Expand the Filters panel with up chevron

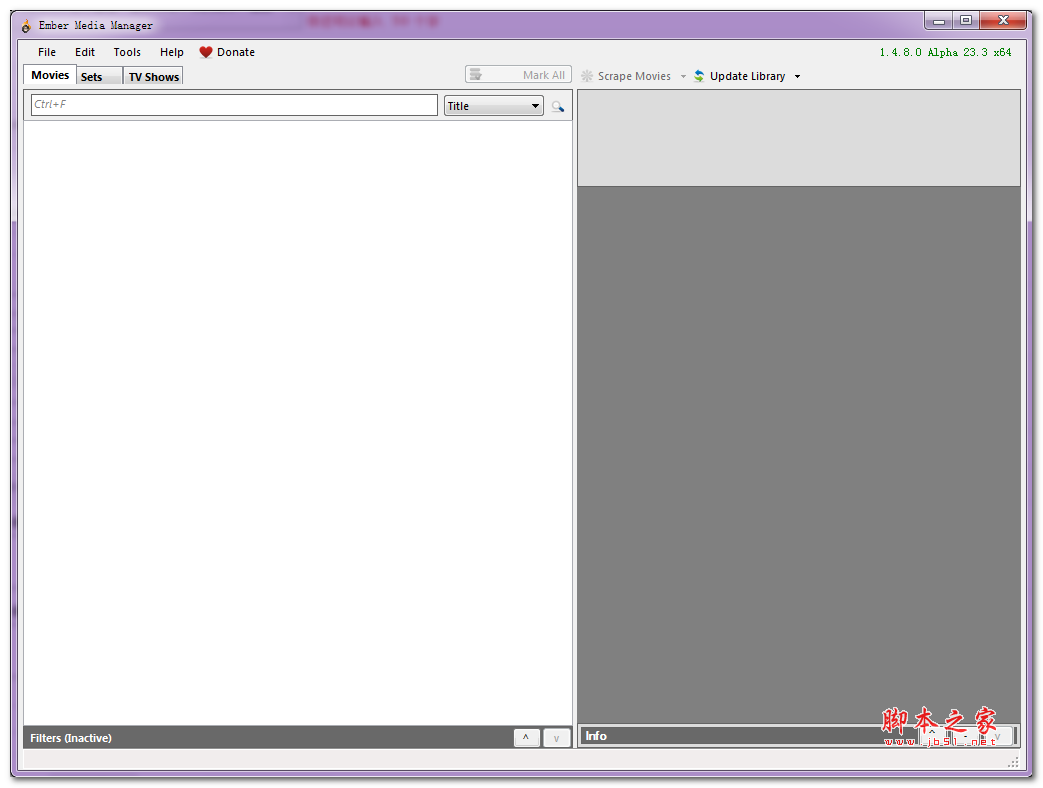[526, 737]
